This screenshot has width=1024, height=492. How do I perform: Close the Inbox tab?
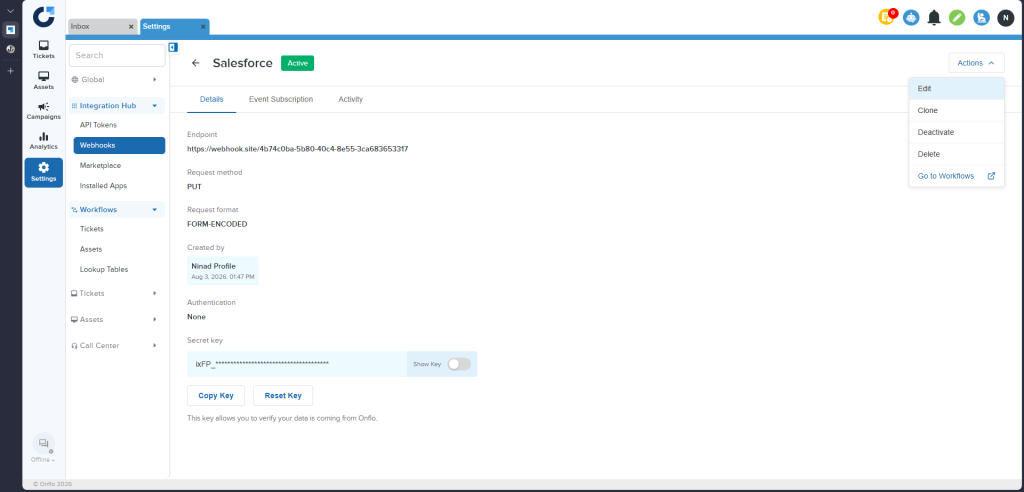(131, 27)
